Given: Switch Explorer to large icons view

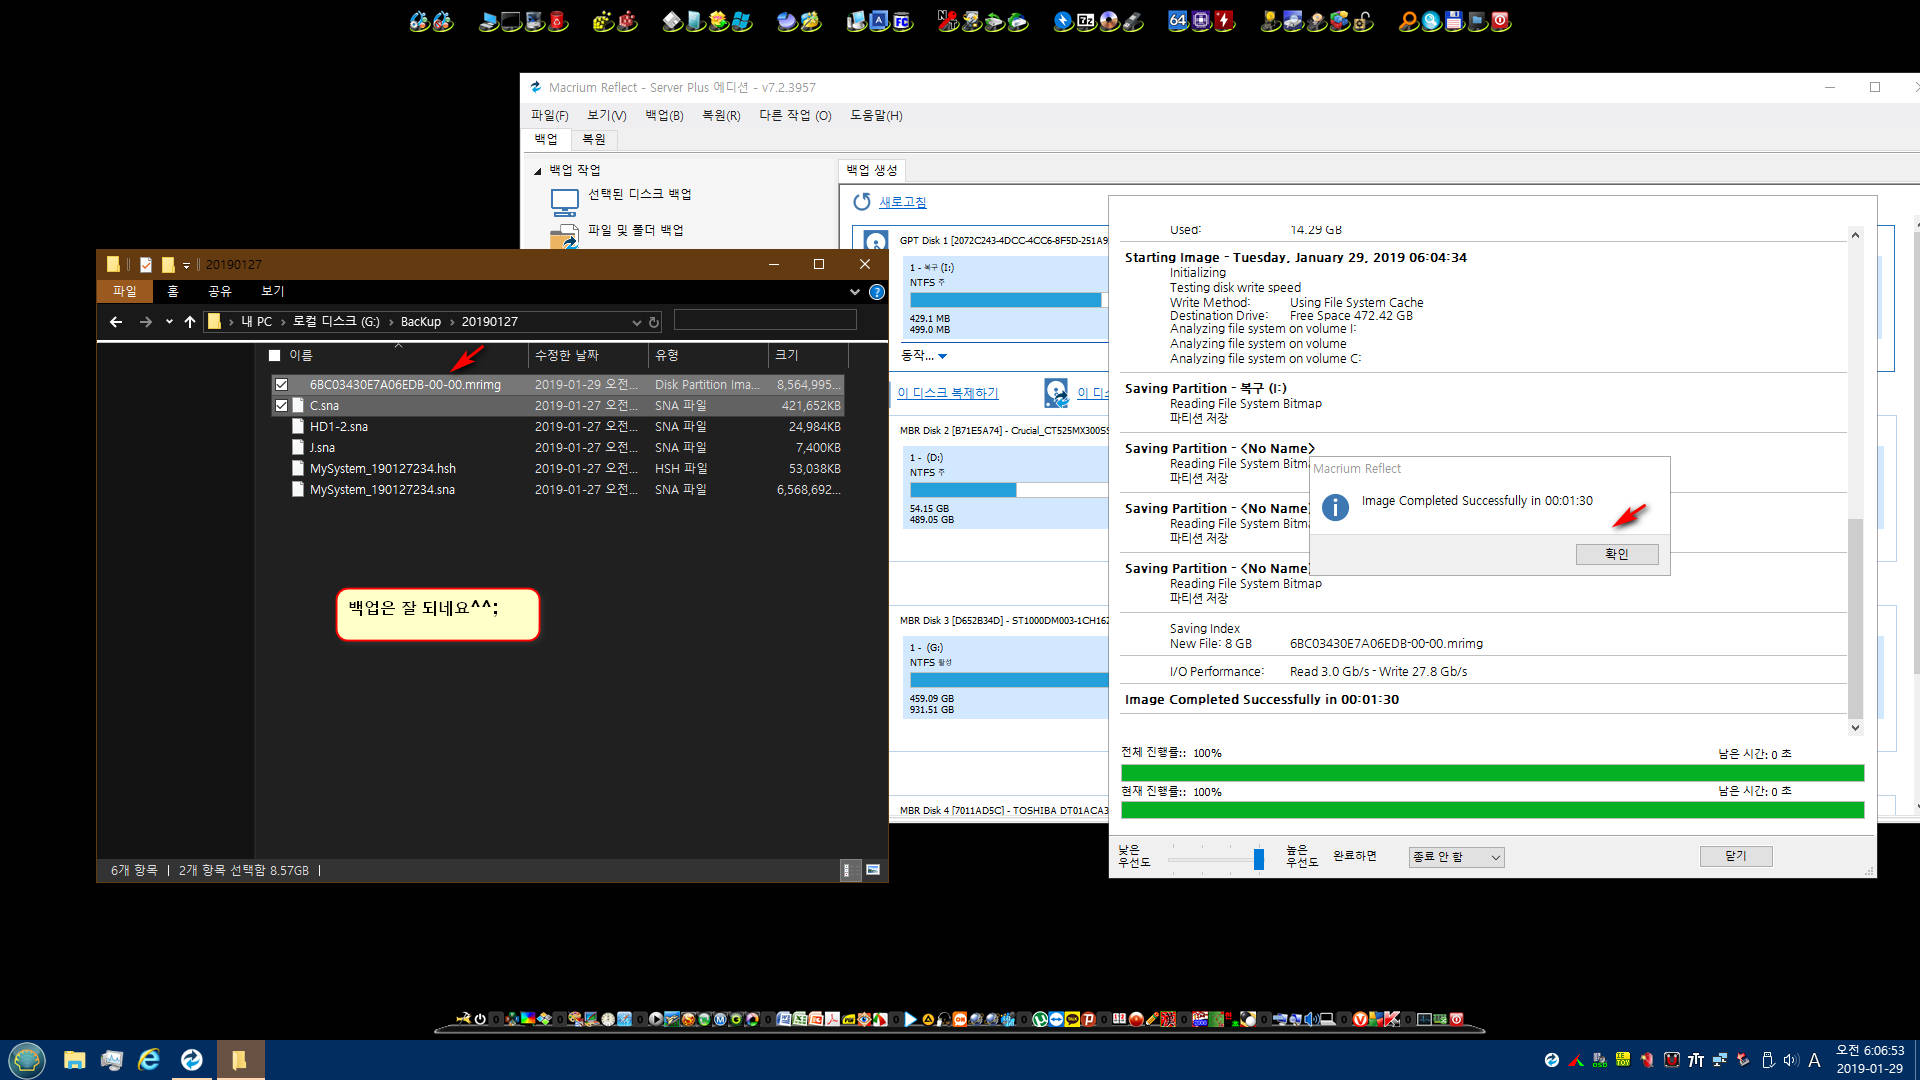Looking at the screenshot, I should (x=873, y=870).
